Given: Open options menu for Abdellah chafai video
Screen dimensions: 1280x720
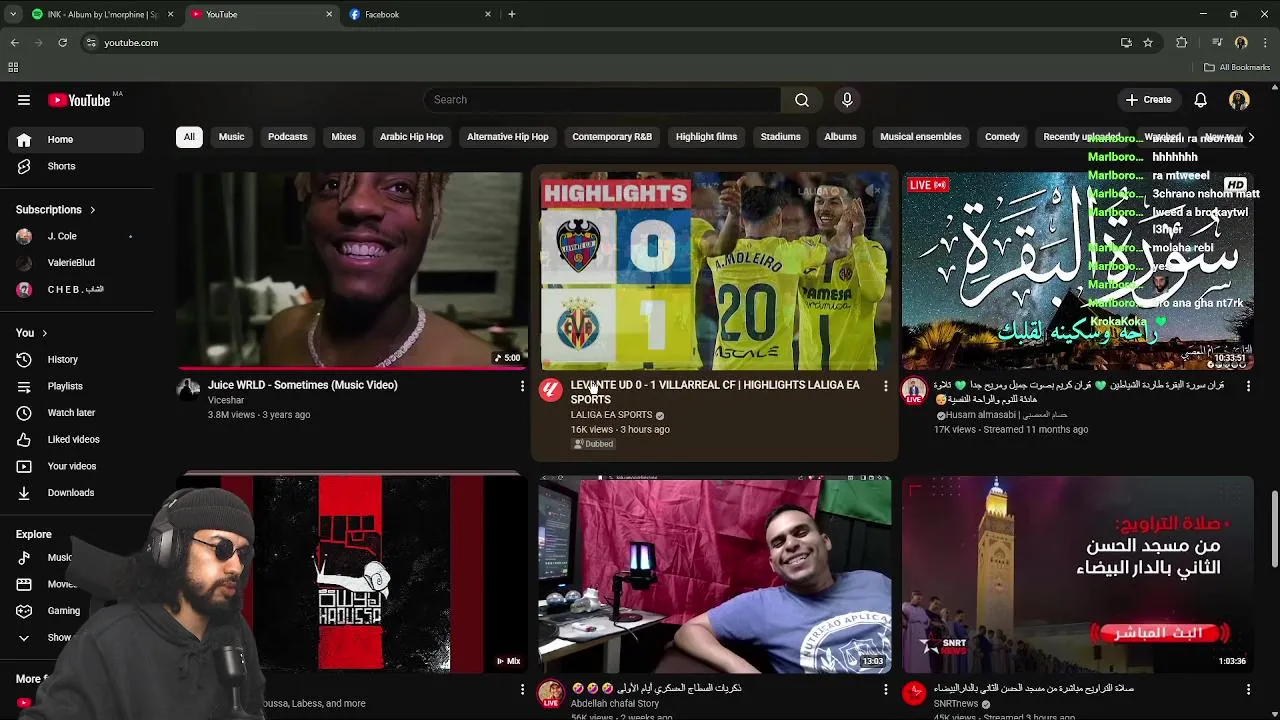Looking at the screenshot, I should [x=885, y=689].
